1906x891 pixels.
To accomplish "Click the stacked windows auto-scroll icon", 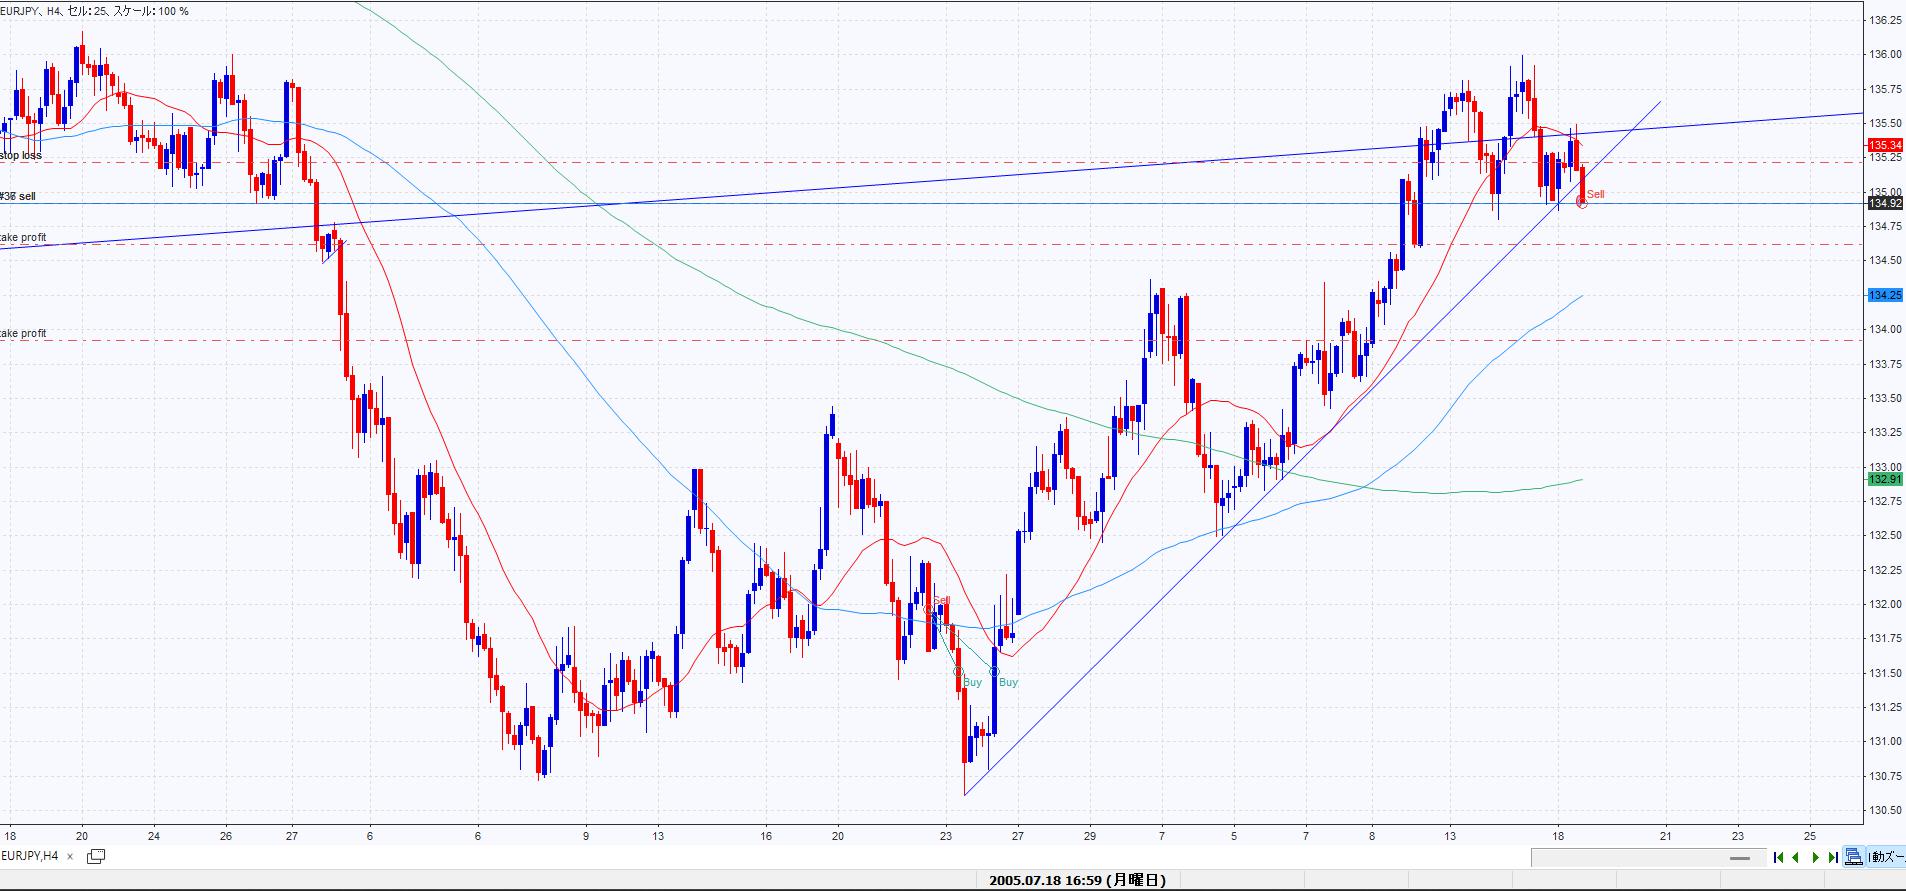I will tap(1853, 857).
